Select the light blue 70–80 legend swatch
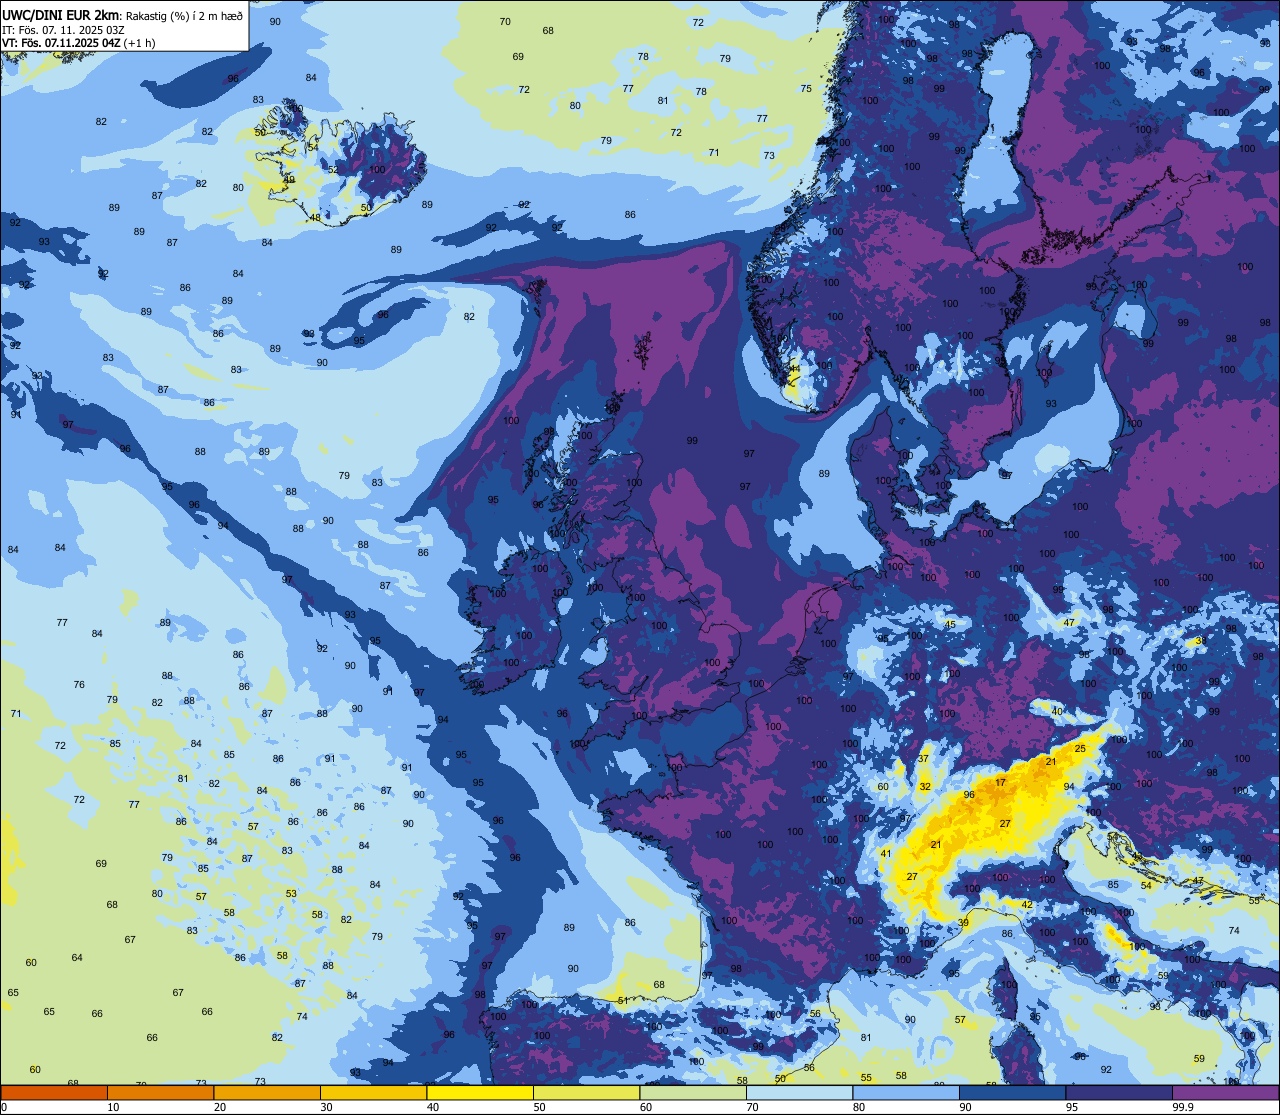 [x=799, y=1092]
